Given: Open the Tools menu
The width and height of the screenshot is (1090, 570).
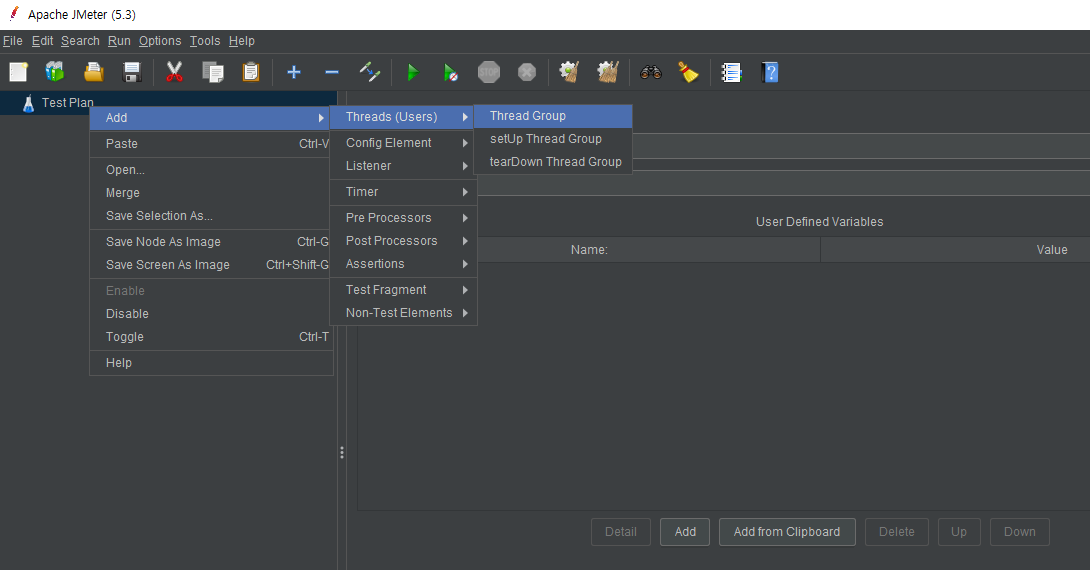Looking at the screenshot, I should (x=205, y=41).
